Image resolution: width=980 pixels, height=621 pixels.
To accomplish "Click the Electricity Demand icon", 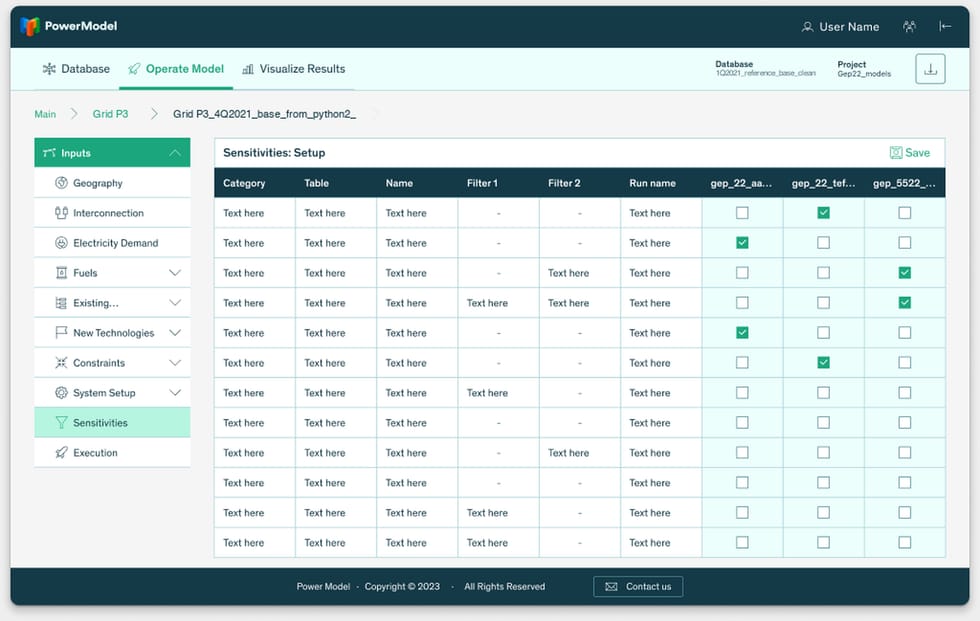I will (x=61, y=243).
